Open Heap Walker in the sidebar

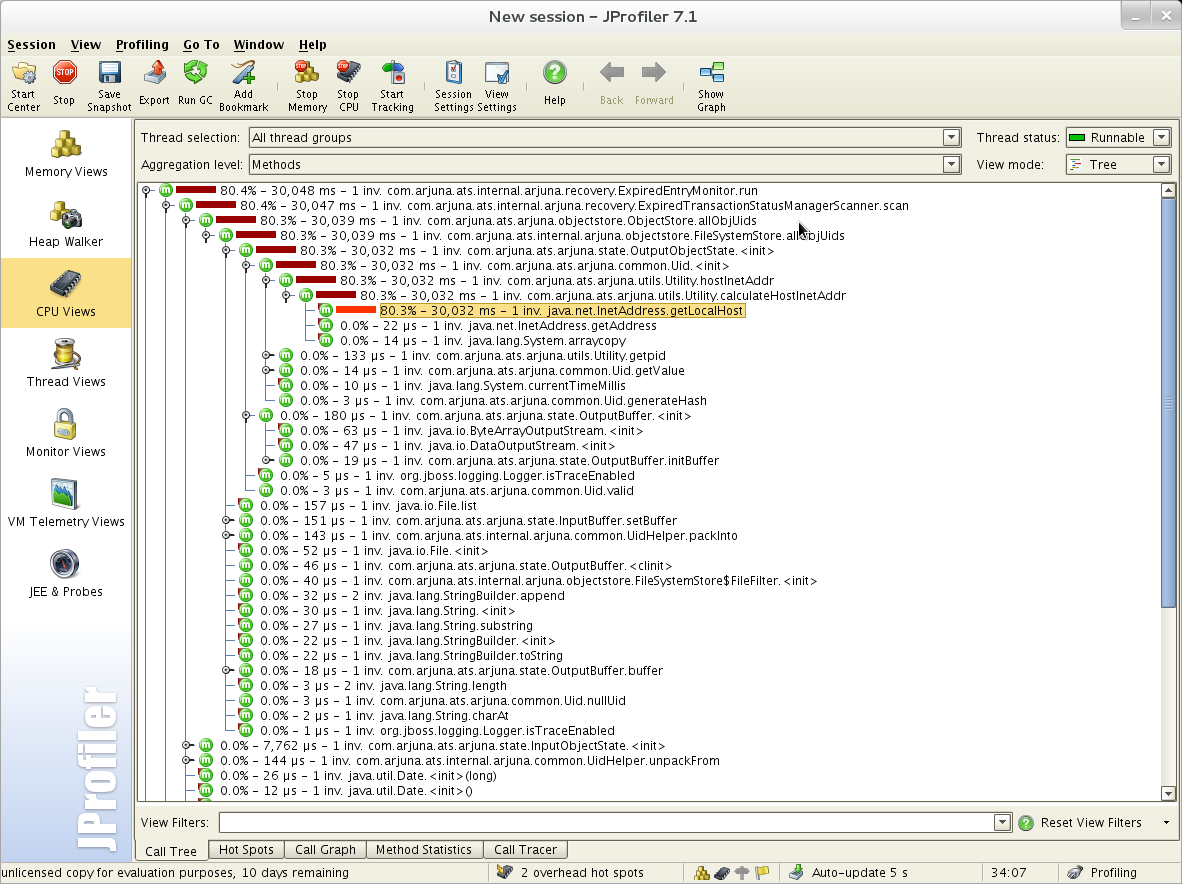66,225
